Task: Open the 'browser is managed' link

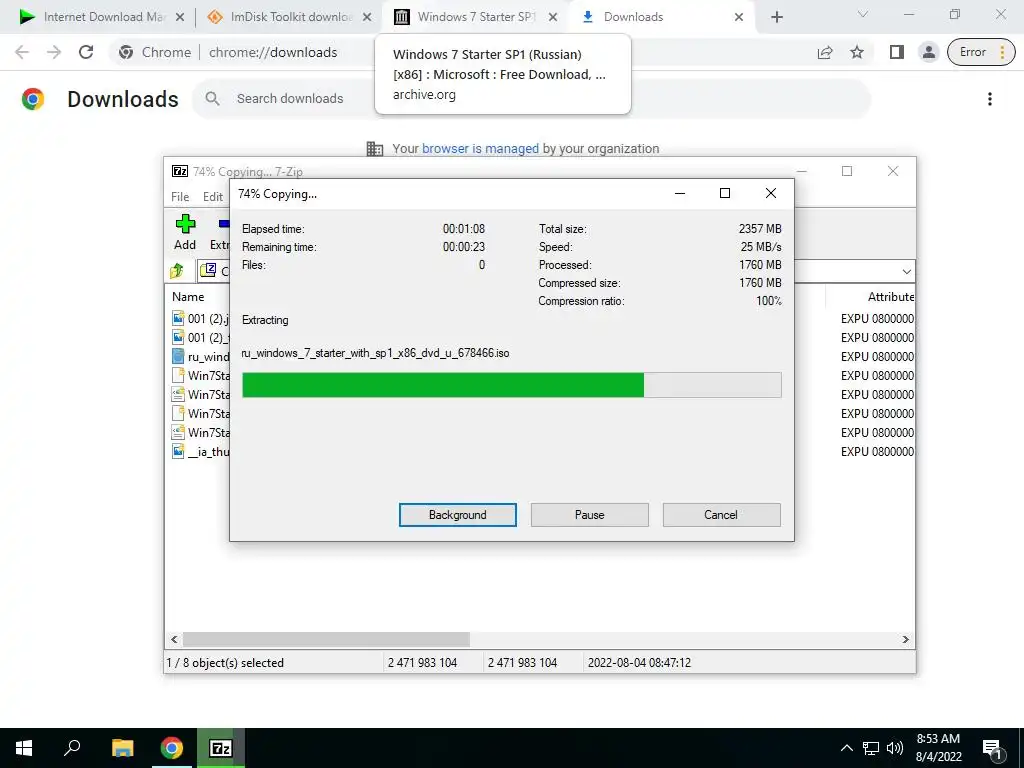Action: coord(480,148)
